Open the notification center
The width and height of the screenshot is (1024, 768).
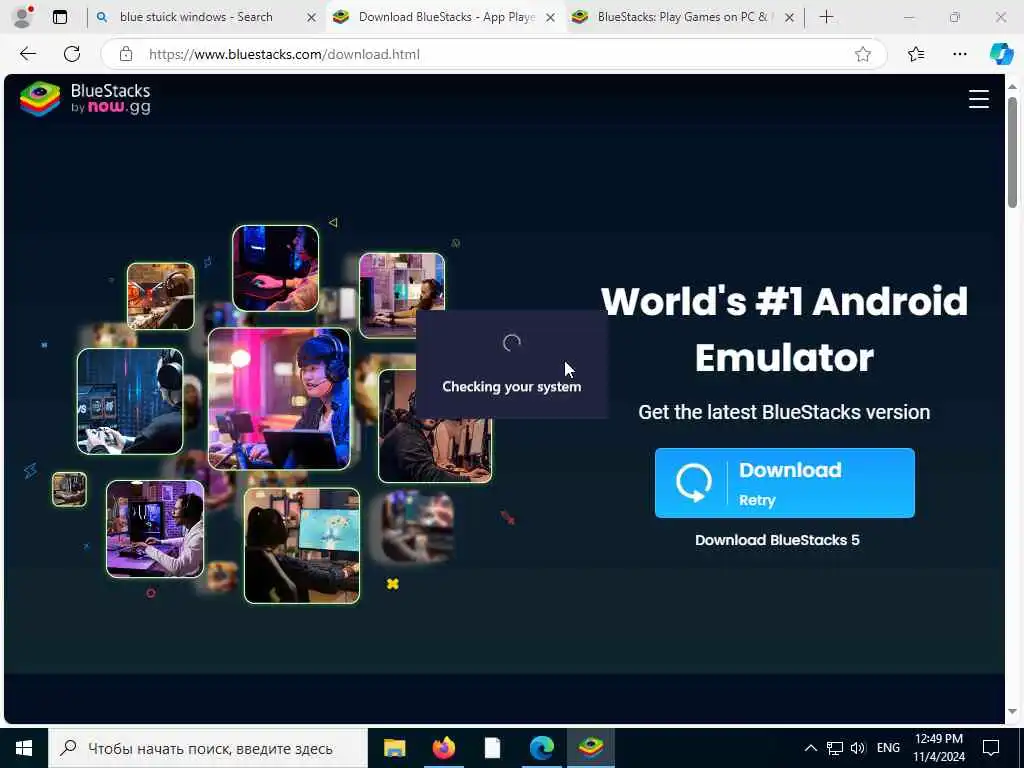pos(991,748)
